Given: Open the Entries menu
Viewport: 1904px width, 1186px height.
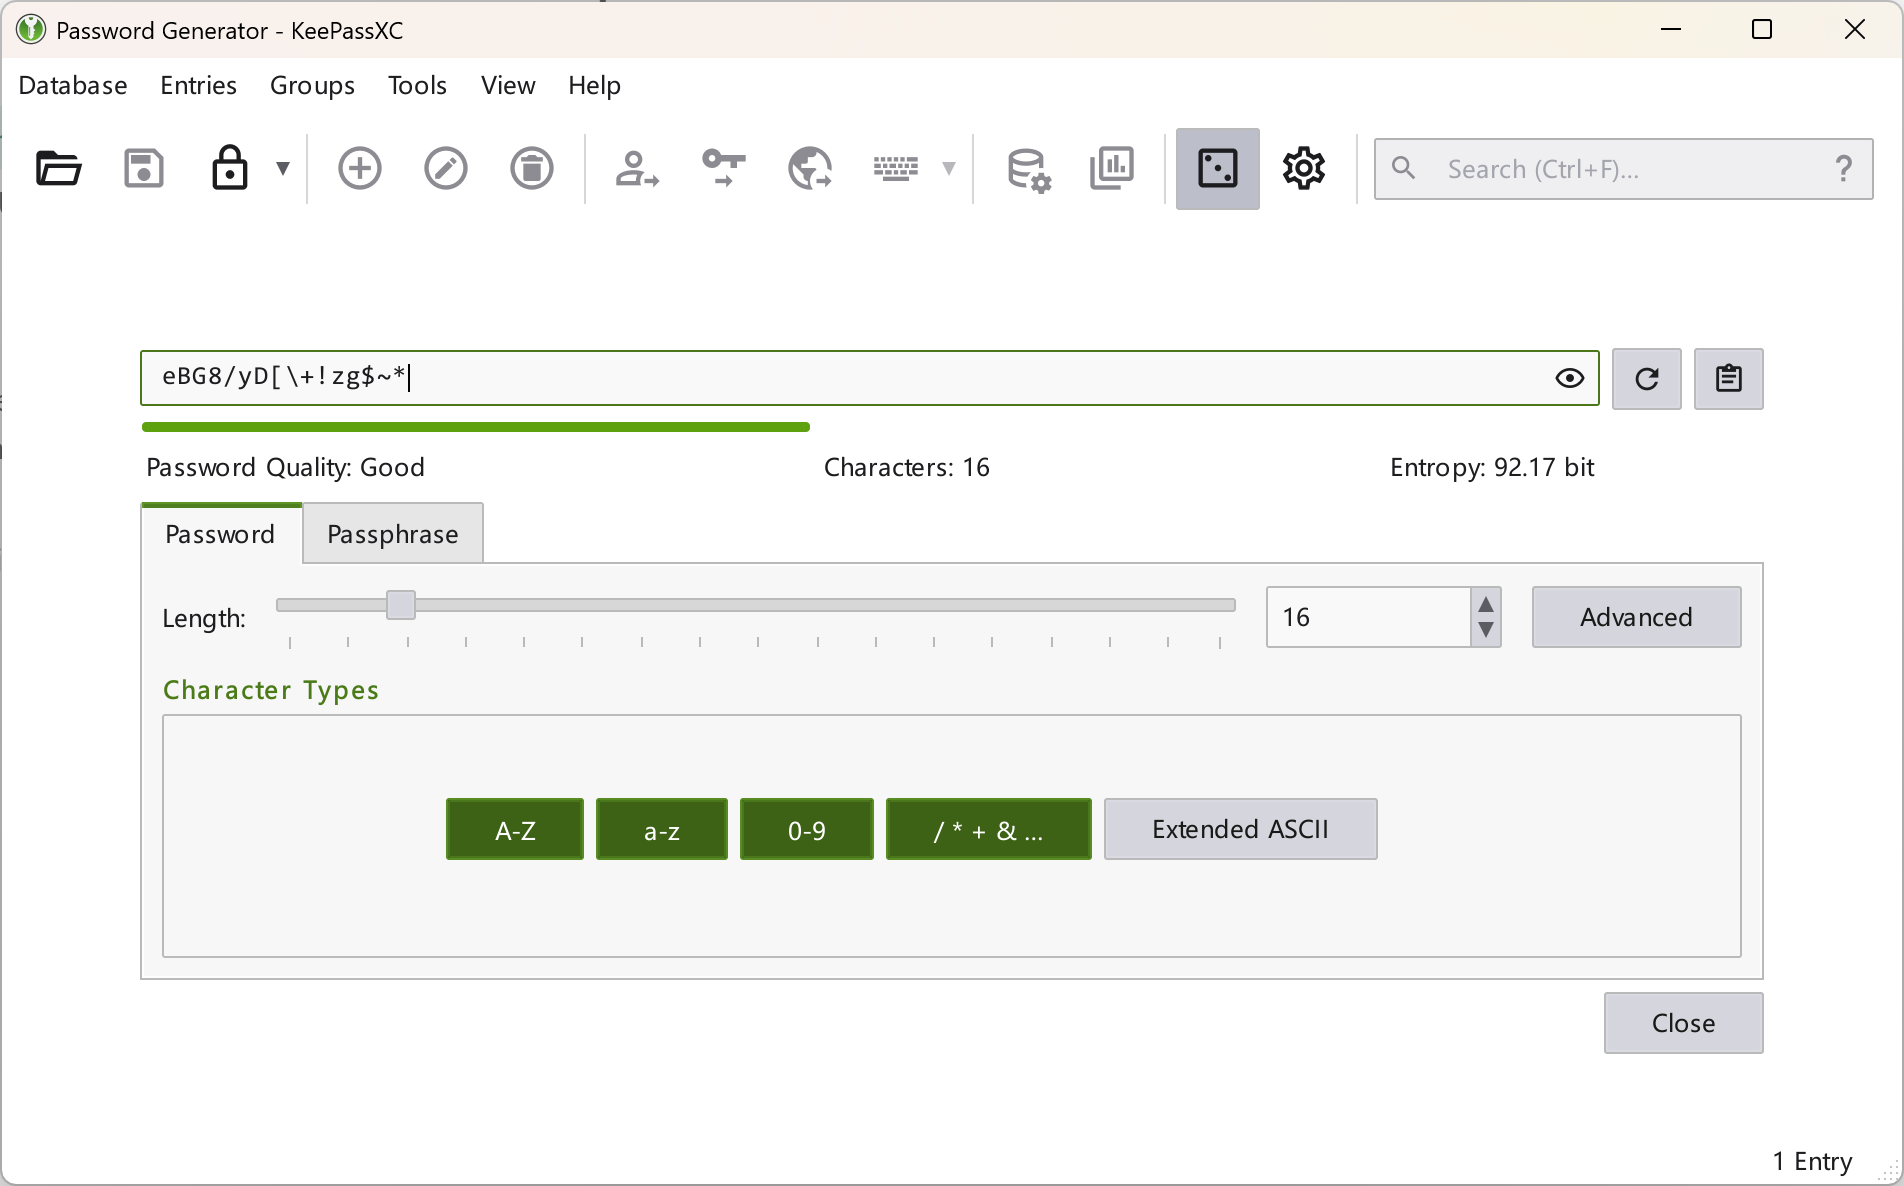Looking at the screenshot, I should 198,86.
